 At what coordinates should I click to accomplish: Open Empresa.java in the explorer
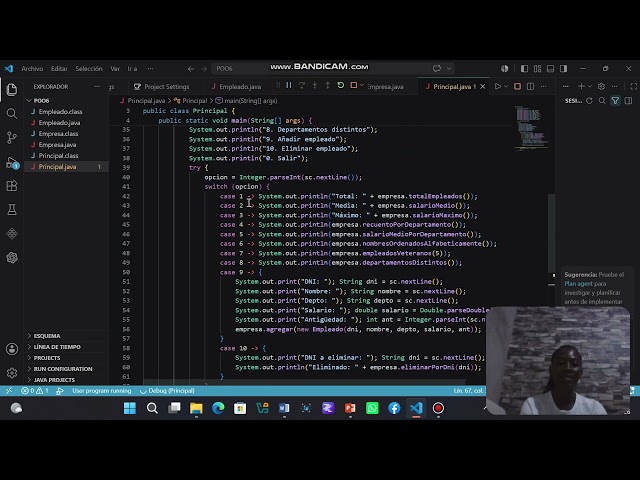[x=57, y=144]
